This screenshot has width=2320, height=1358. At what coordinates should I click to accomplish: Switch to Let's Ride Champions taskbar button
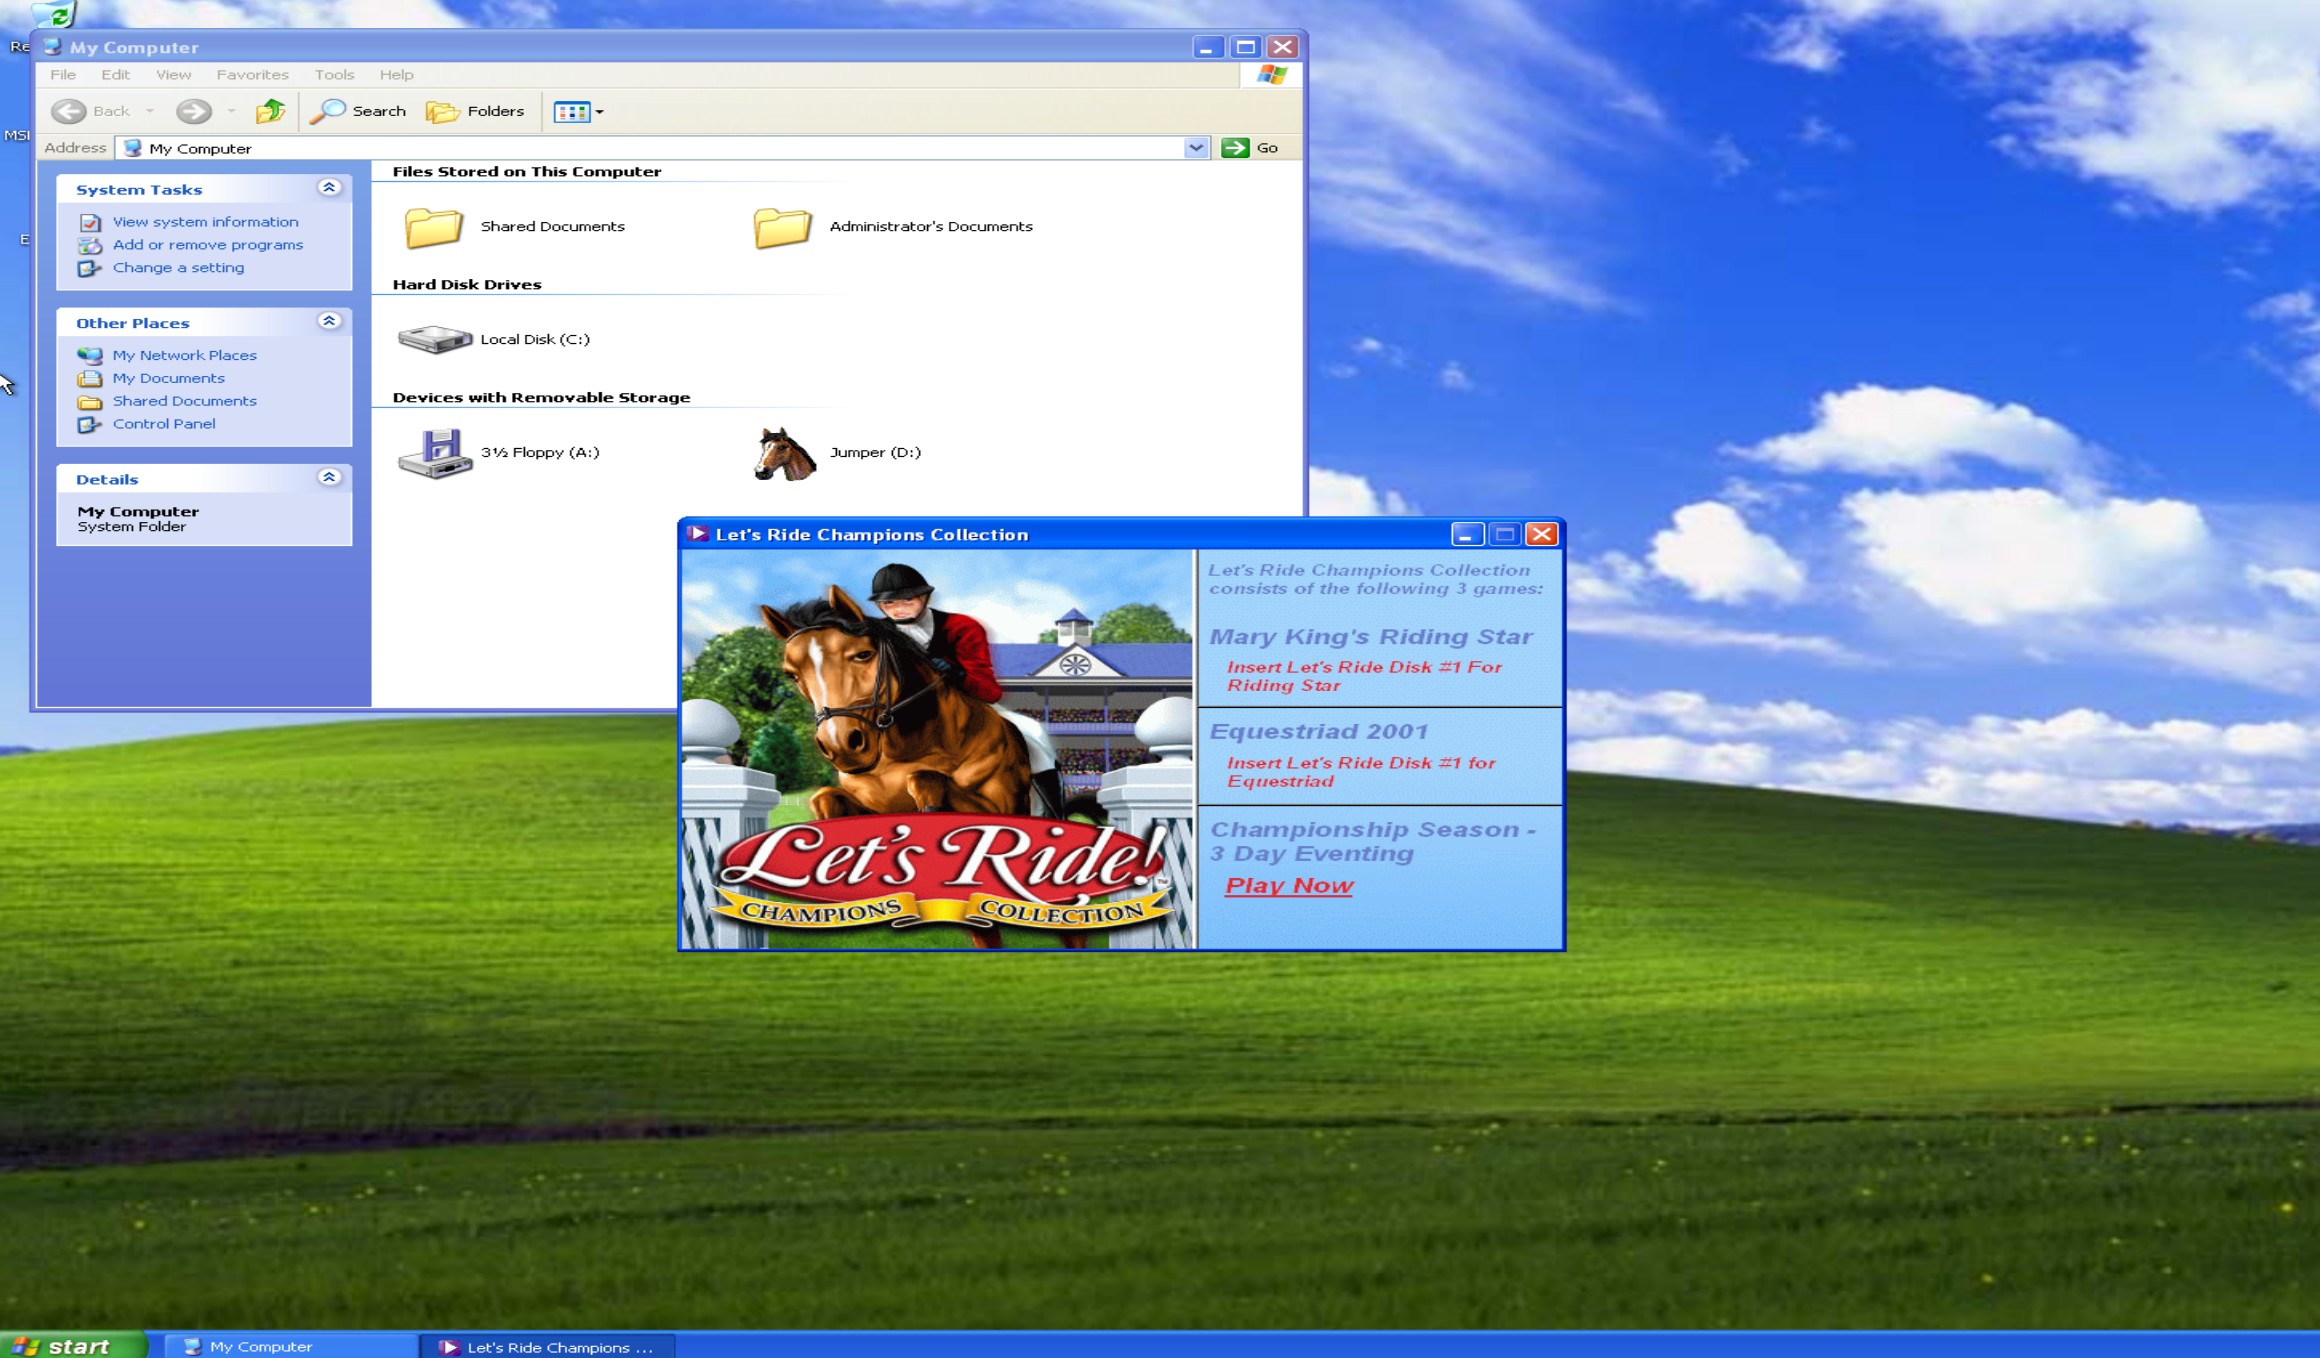click(x=548, y=1347)
